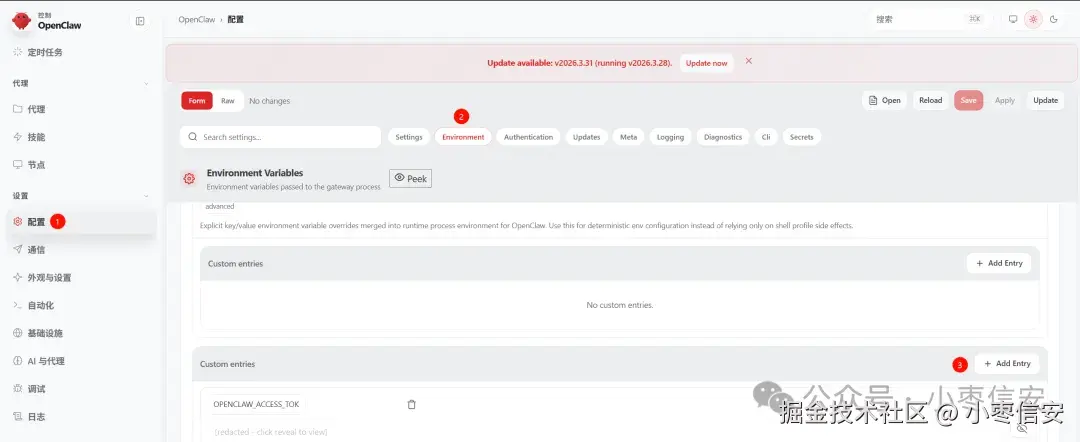Click the No custom entries text

point(620,305)
